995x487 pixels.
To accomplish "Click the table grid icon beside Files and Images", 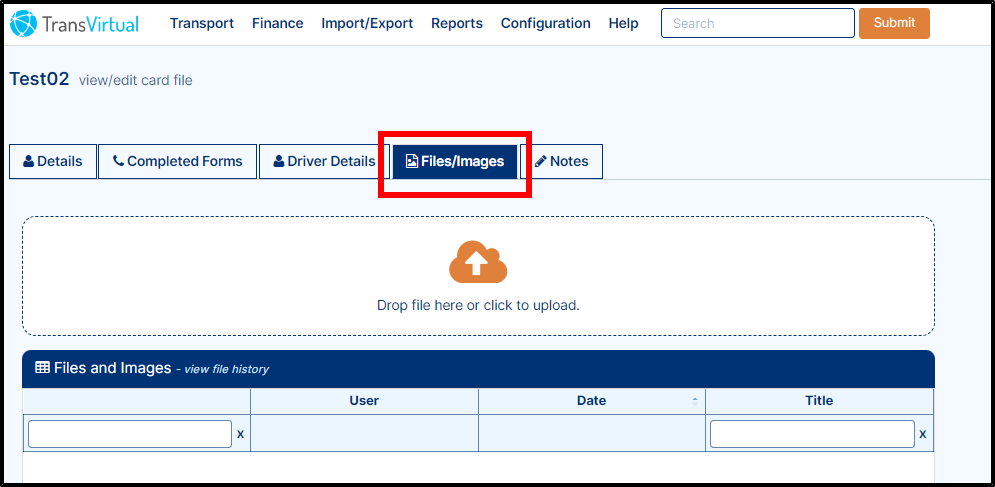I will coord(43,368).
